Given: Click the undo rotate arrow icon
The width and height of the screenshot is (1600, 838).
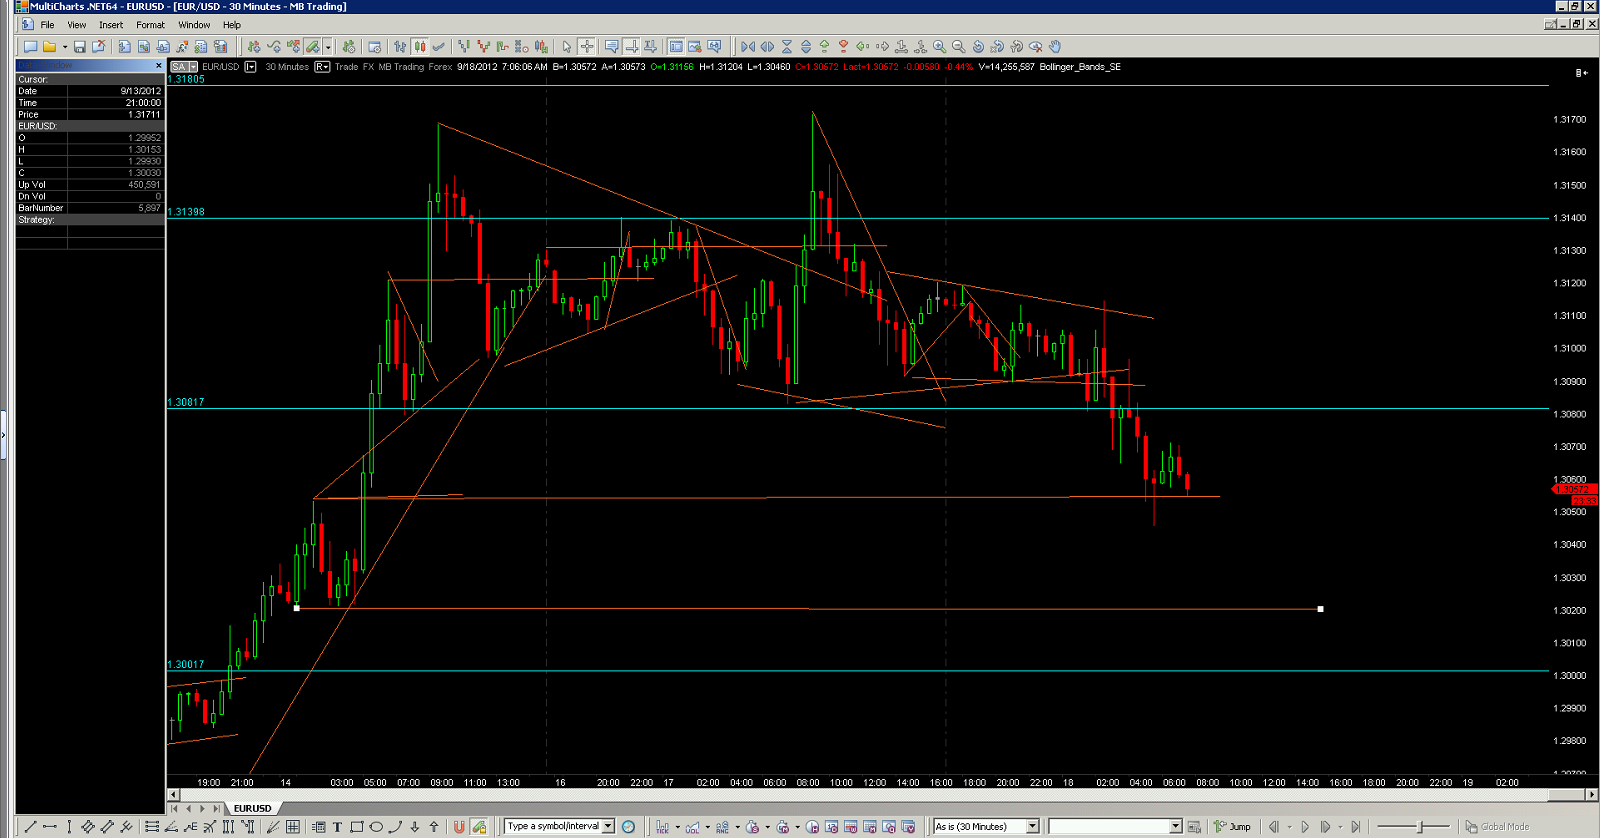Looking at the screenshot, I should (978, 46).
